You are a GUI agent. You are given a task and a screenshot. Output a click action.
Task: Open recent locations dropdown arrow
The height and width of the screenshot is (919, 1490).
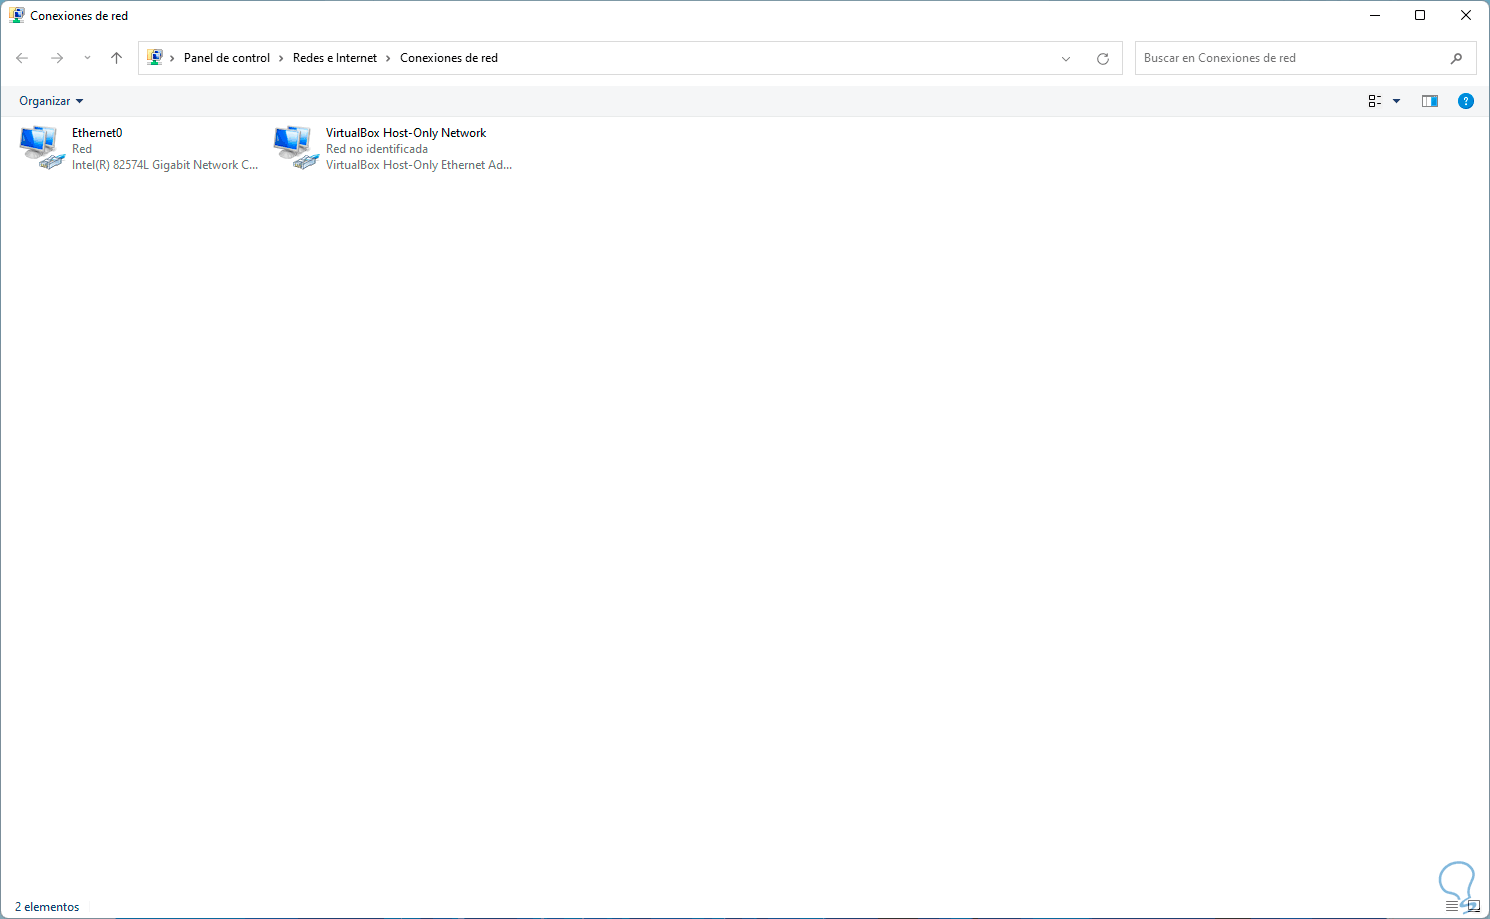pos(87,58)
